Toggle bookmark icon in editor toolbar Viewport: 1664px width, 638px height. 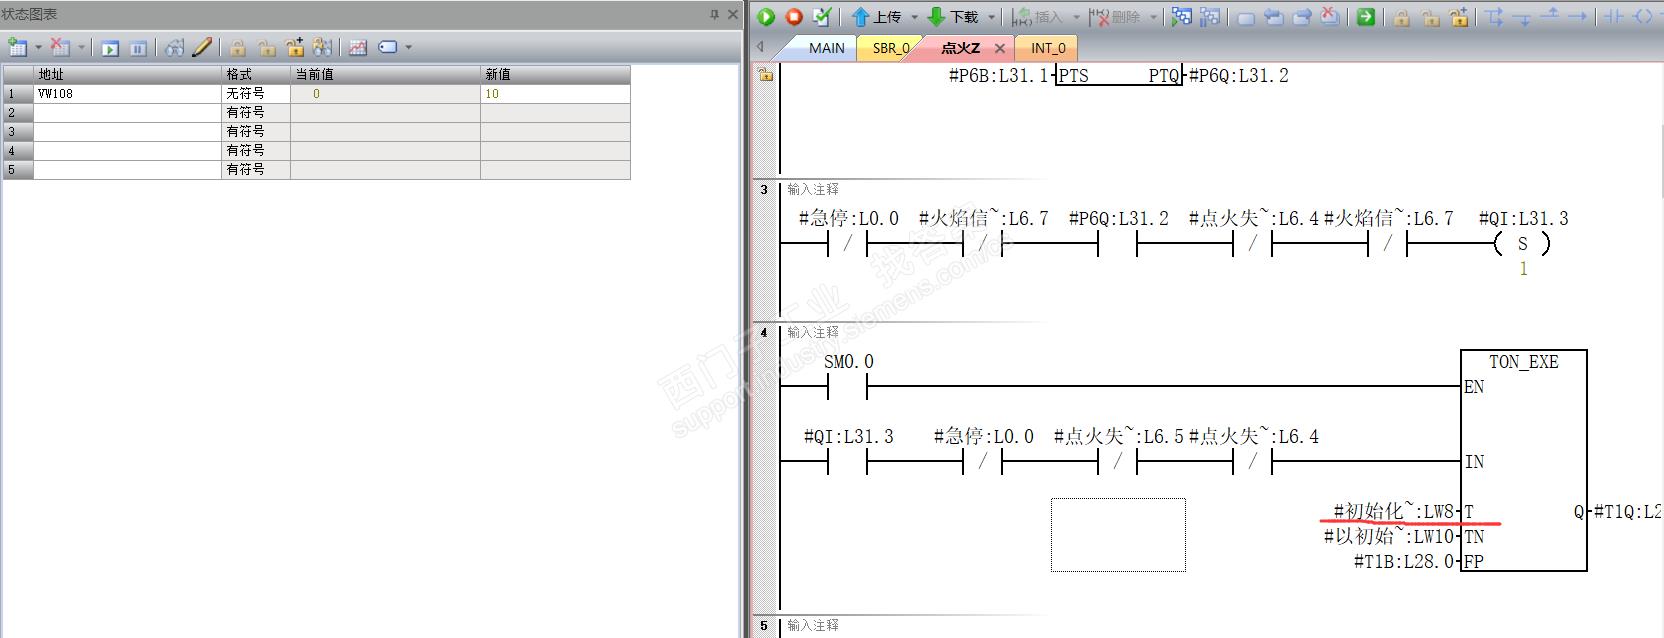[x=1246, y=17]
